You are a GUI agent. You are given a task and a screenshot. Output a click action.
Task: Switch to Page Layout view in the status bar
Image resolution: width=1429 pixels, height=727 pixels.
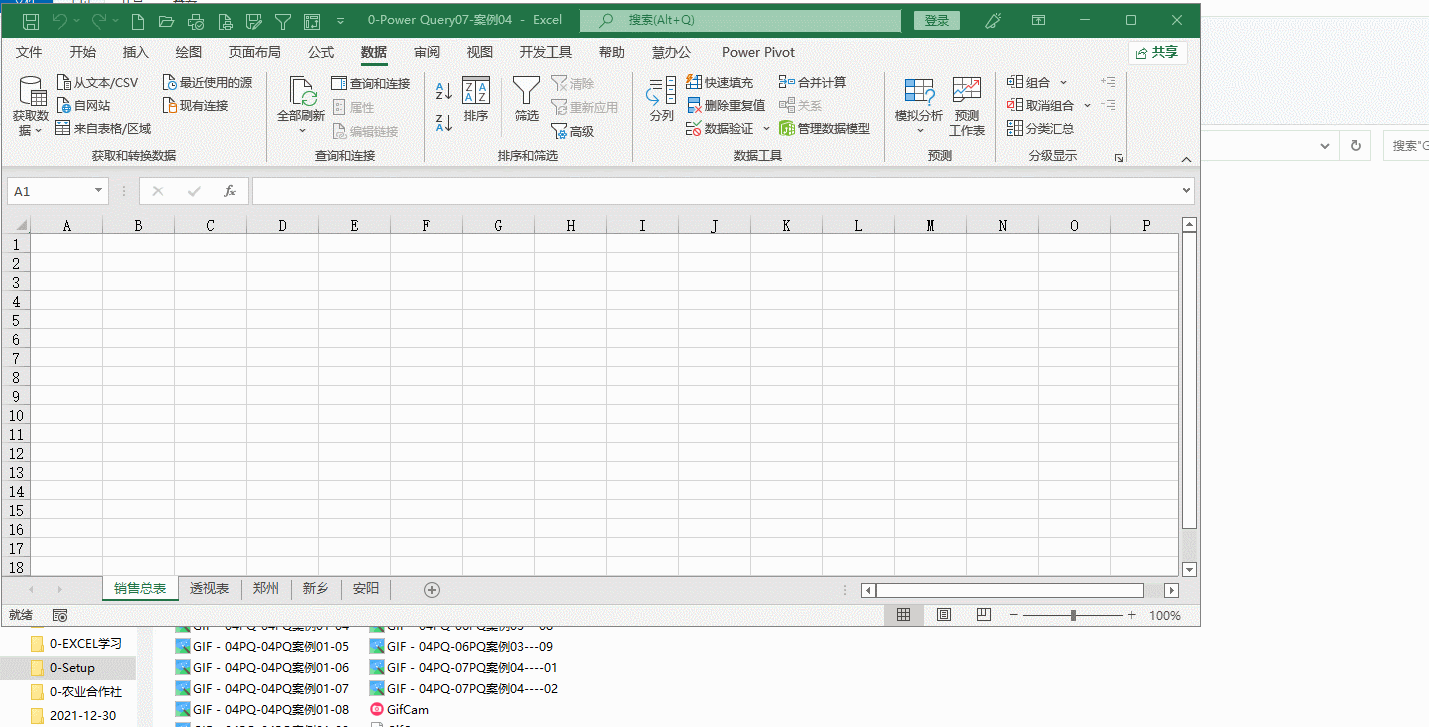pyautogui.click(x=944, y=615)
